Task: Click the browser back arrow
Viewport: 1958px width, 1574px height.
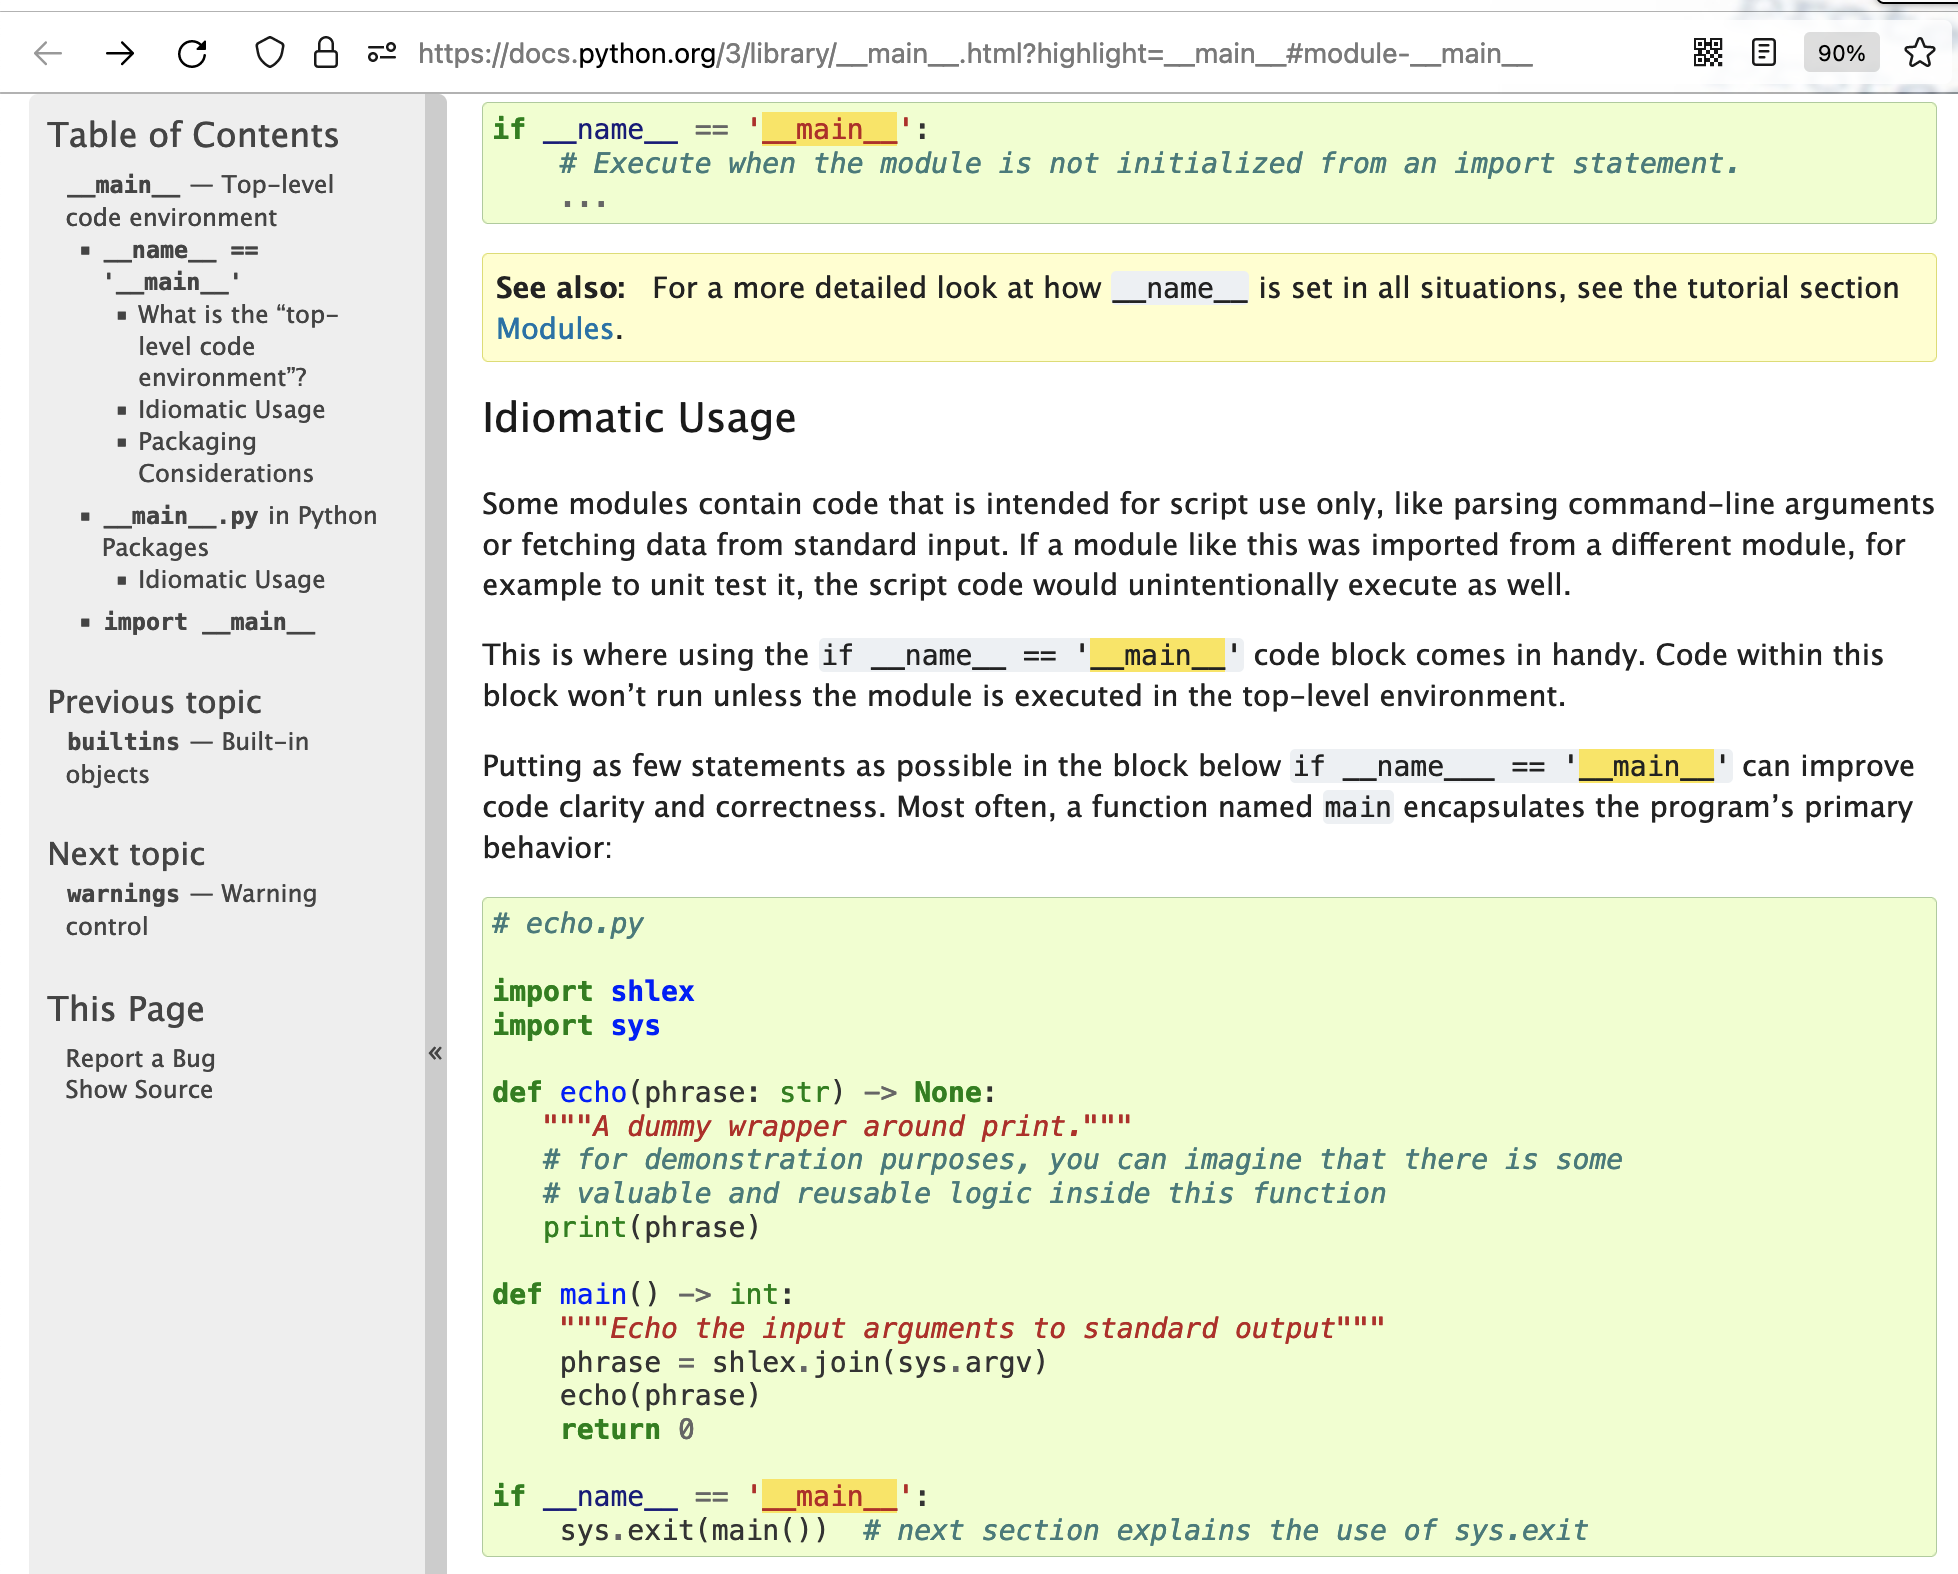Action: (48, 53)
